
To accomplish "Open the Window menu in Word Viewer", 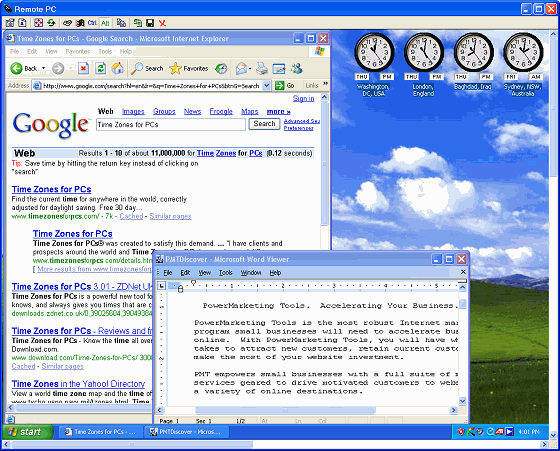I will (251, 273).
